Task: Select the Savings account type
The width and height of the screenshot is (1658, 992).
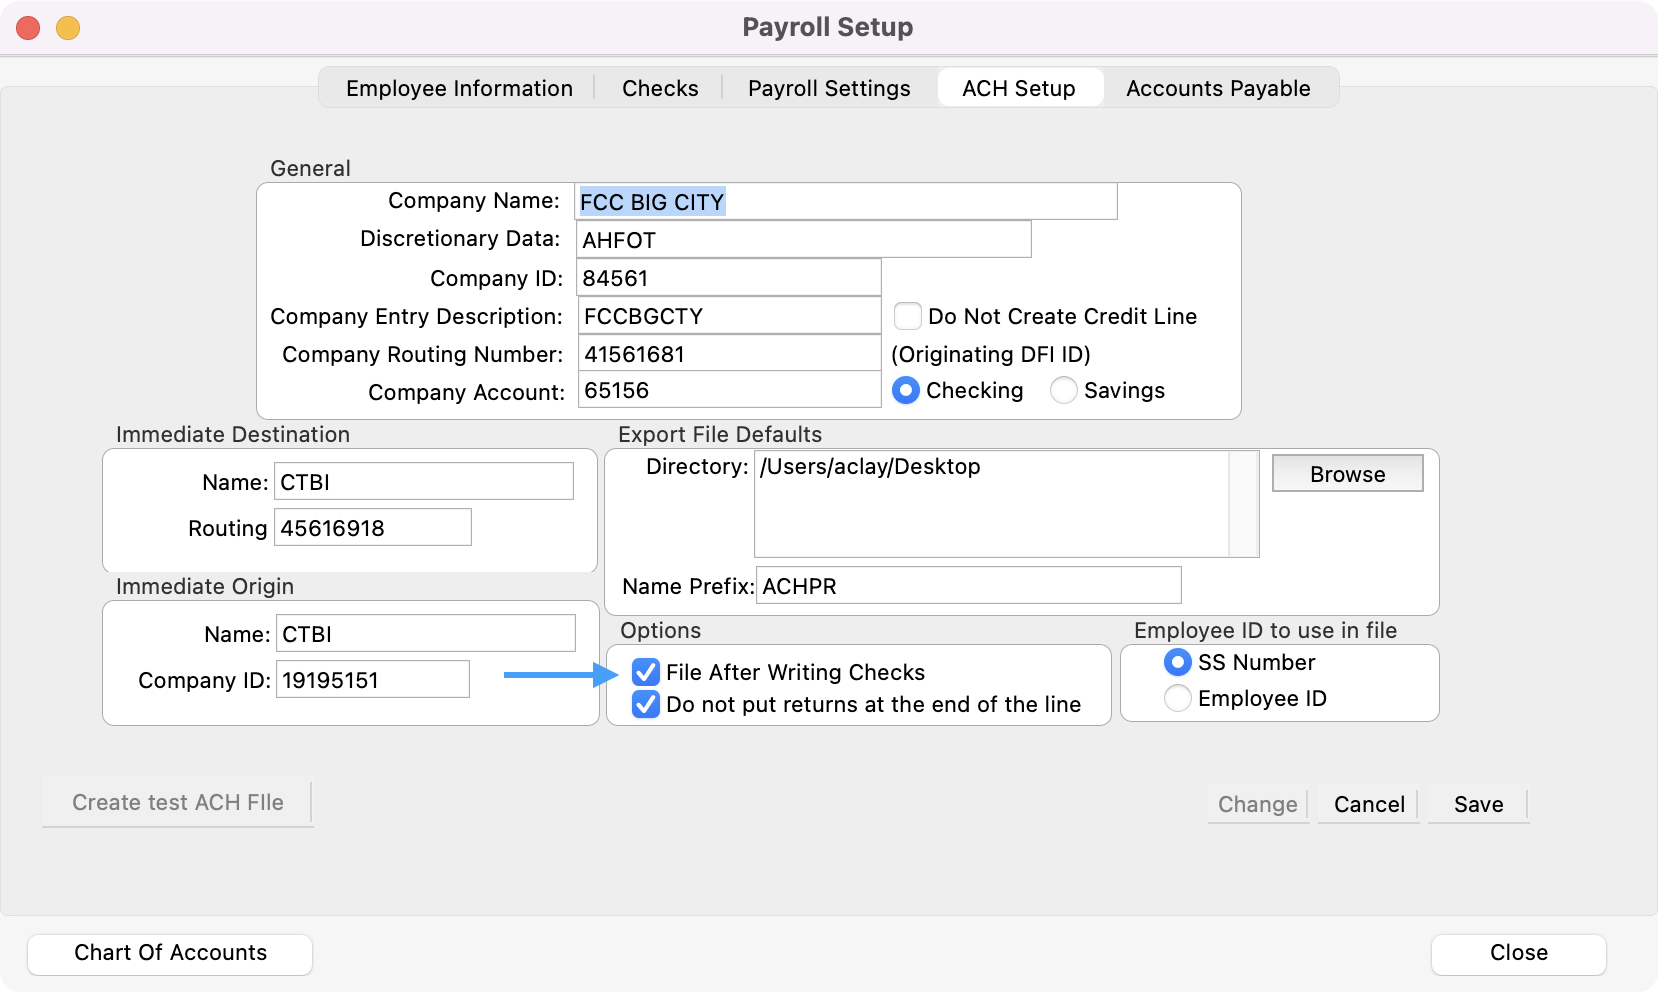Action: click(x=1064, y=390)
